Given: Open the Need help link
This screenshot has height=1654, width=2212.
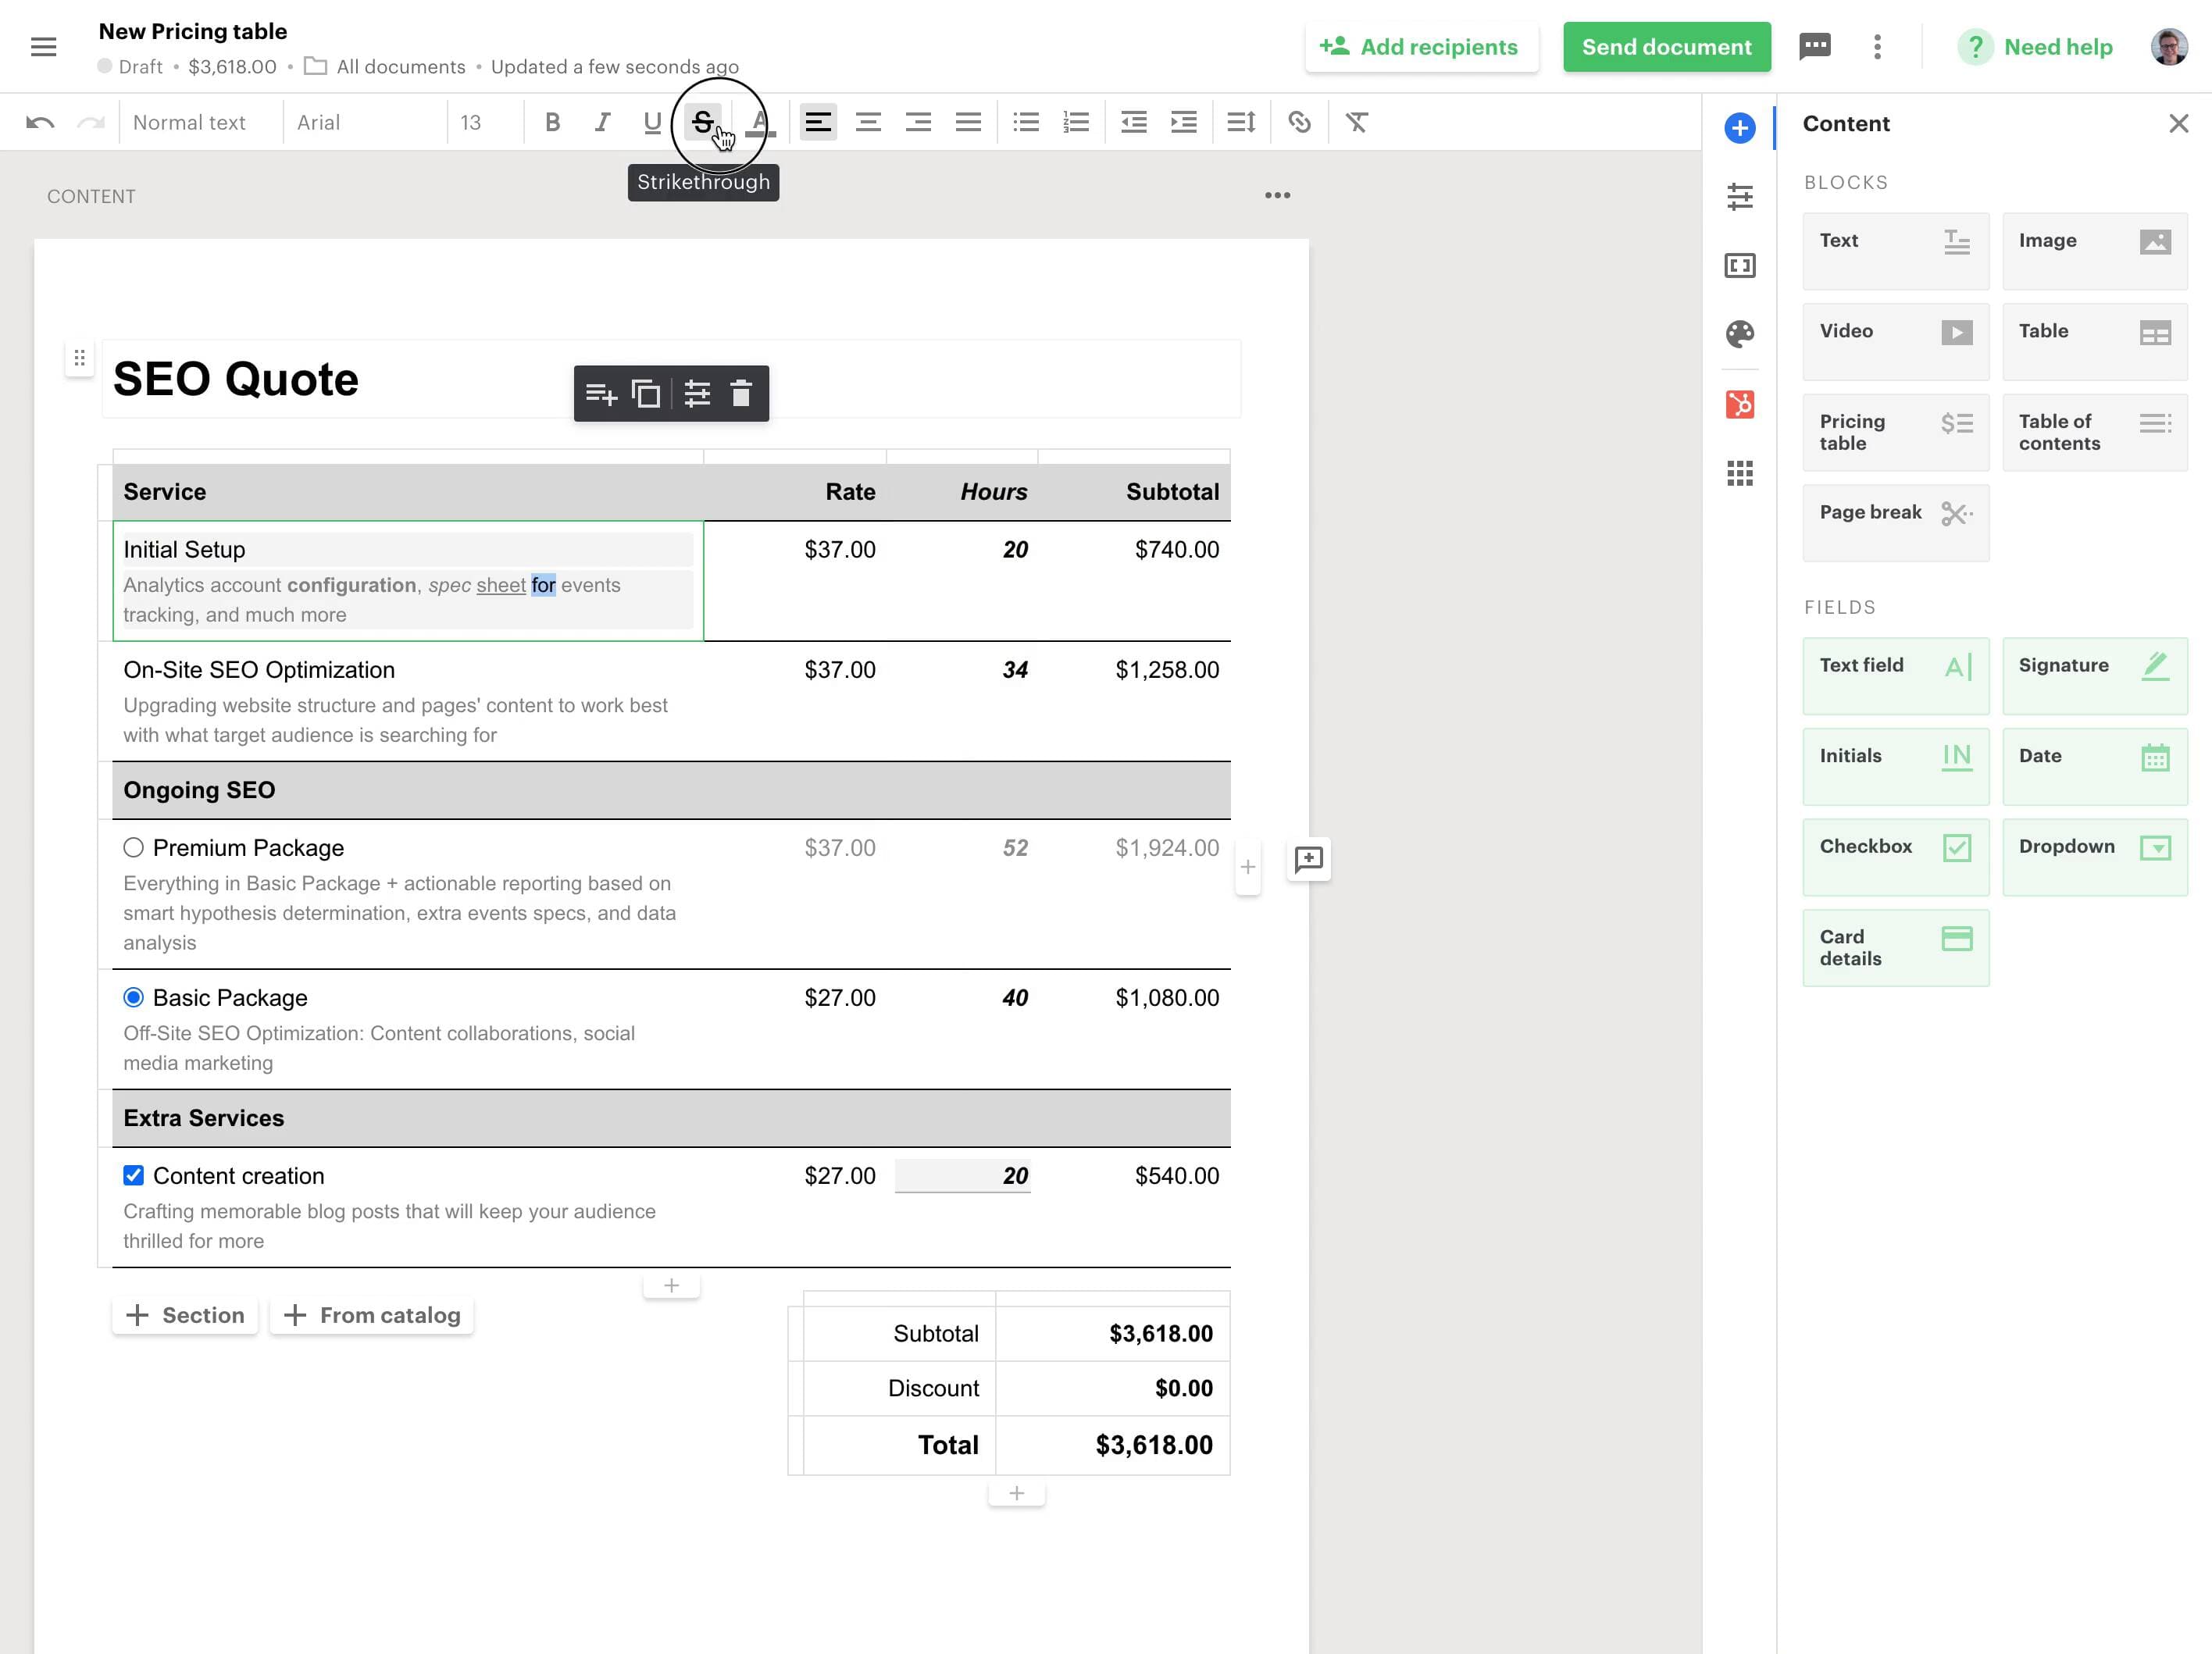Looking at the screenshot, I should [2035, 47].
